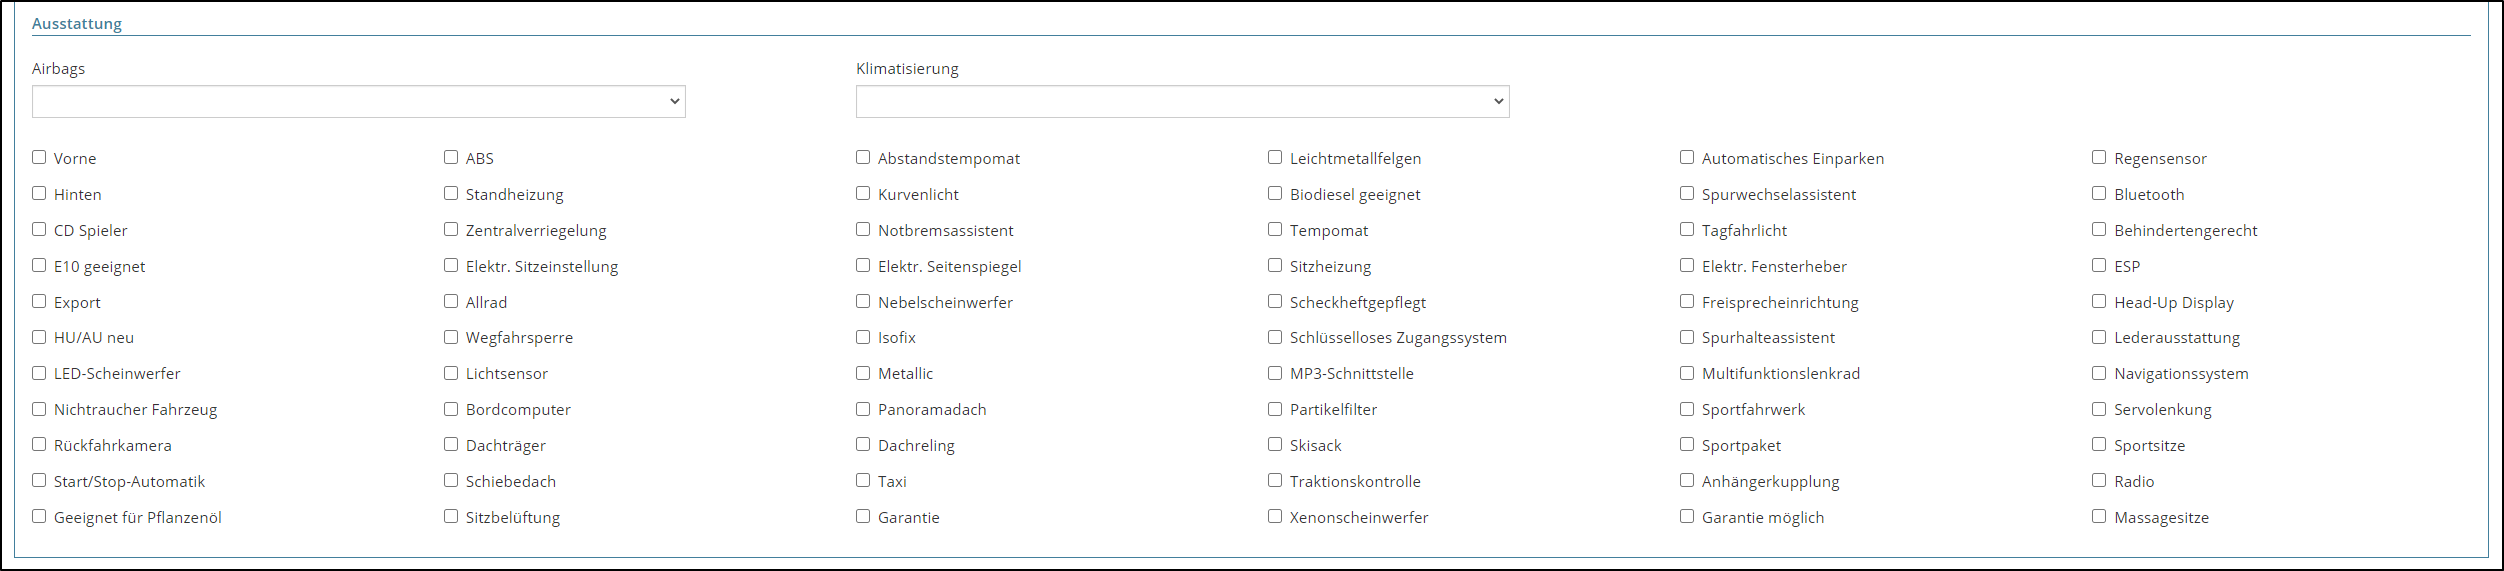Image resolution: width=2504 pixels, height=571 pixels.
Task: Select the Tempomat checkbox
Action: (x=1275, y=229)
